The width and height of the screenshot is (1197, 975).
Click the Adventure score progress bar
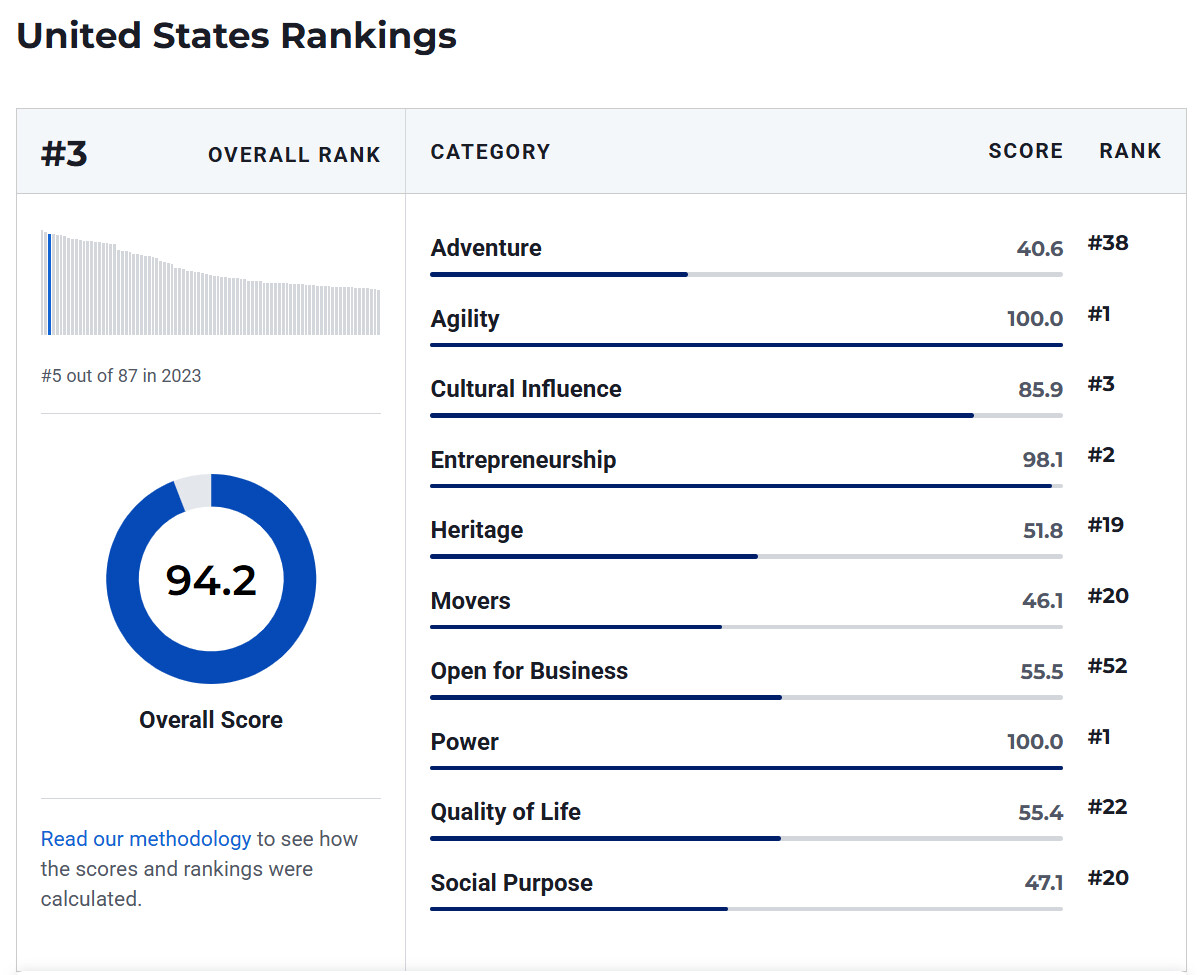tap(746, 274)
